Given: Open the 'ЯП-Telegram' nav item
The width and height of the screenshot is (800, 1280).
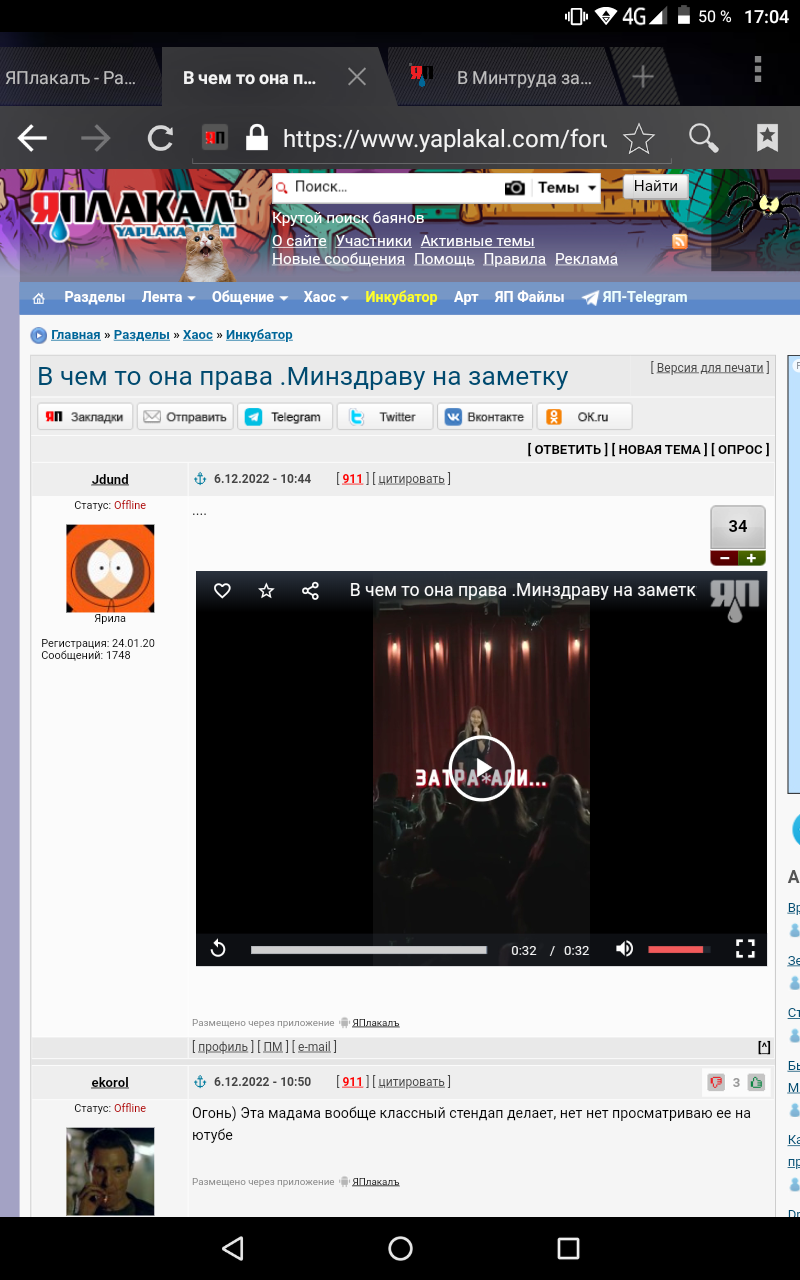Looking at the screenshot, I should coord(635,297).
